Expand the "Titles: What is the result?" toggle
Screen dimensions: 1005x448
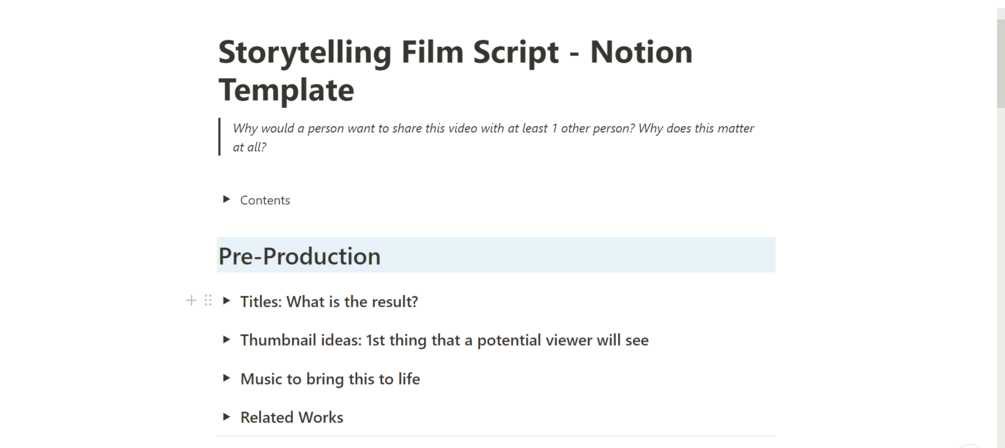tap(227, 301)
